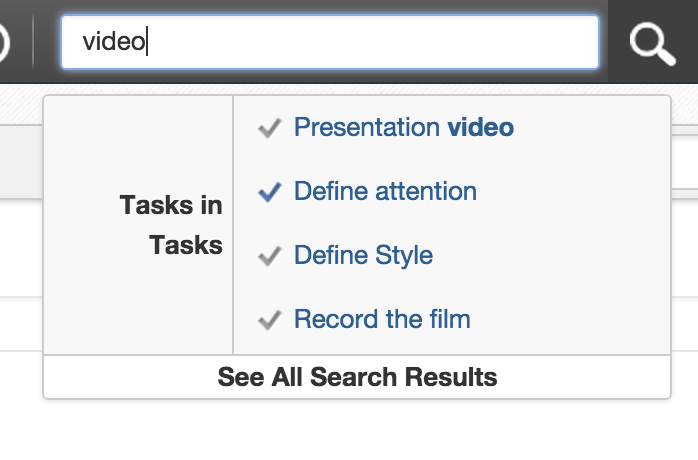Screen dimensions: 698x460
Task: Click the word film in last suggestion
Action: (x=450, y=319)
